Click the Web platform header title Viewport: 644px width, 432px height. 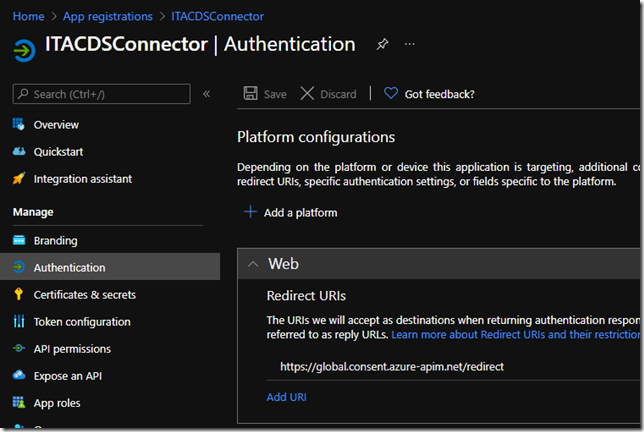pyautogui.click(x=283, y=264)
